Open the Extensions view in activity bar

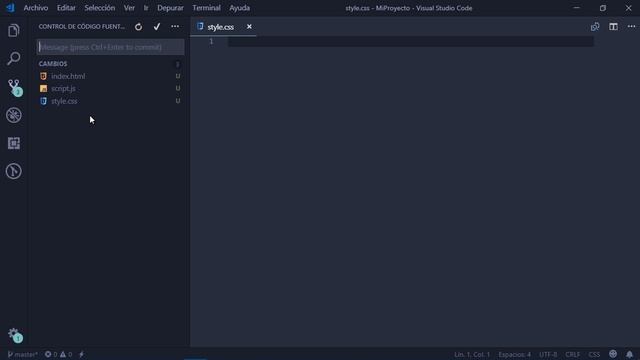coord(13,143)
